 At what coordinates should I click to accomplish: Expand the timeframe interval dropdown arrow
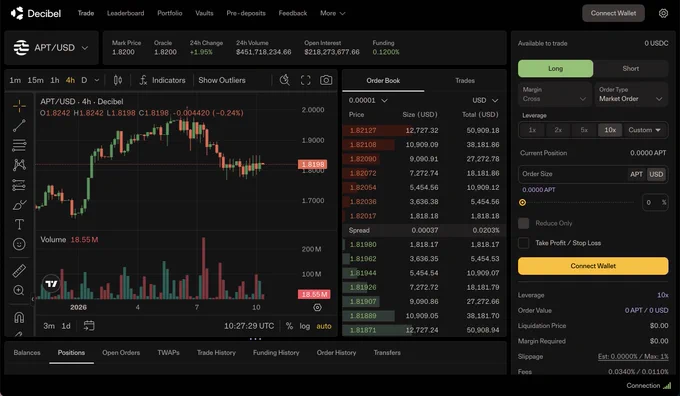click(x=97, y=80)
